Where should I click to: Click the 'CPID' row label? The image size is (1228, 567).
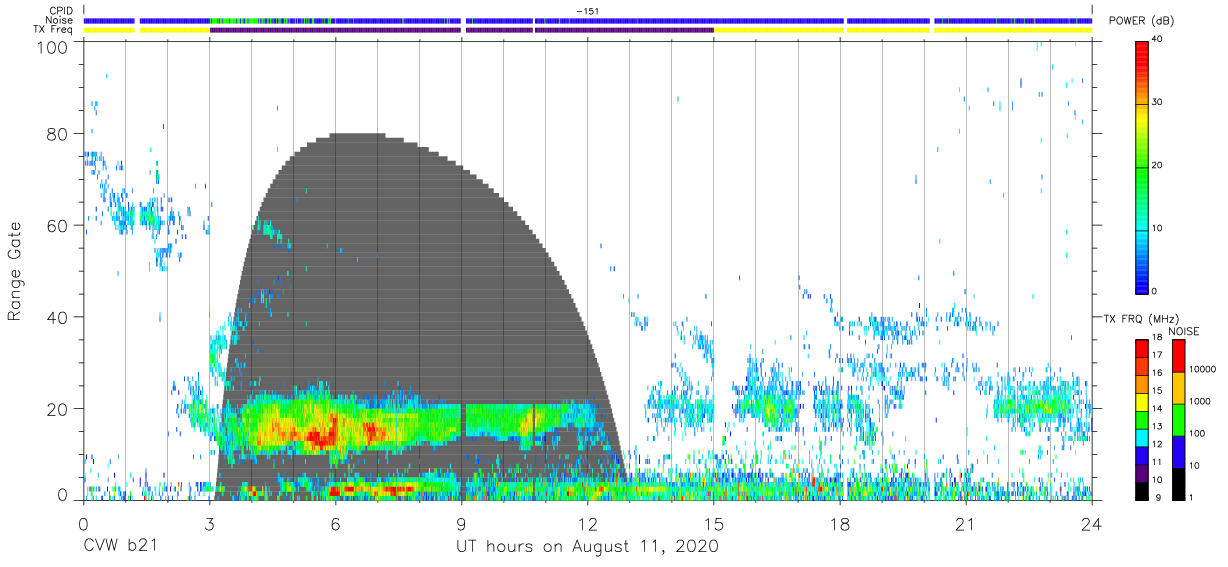point(63,11)
